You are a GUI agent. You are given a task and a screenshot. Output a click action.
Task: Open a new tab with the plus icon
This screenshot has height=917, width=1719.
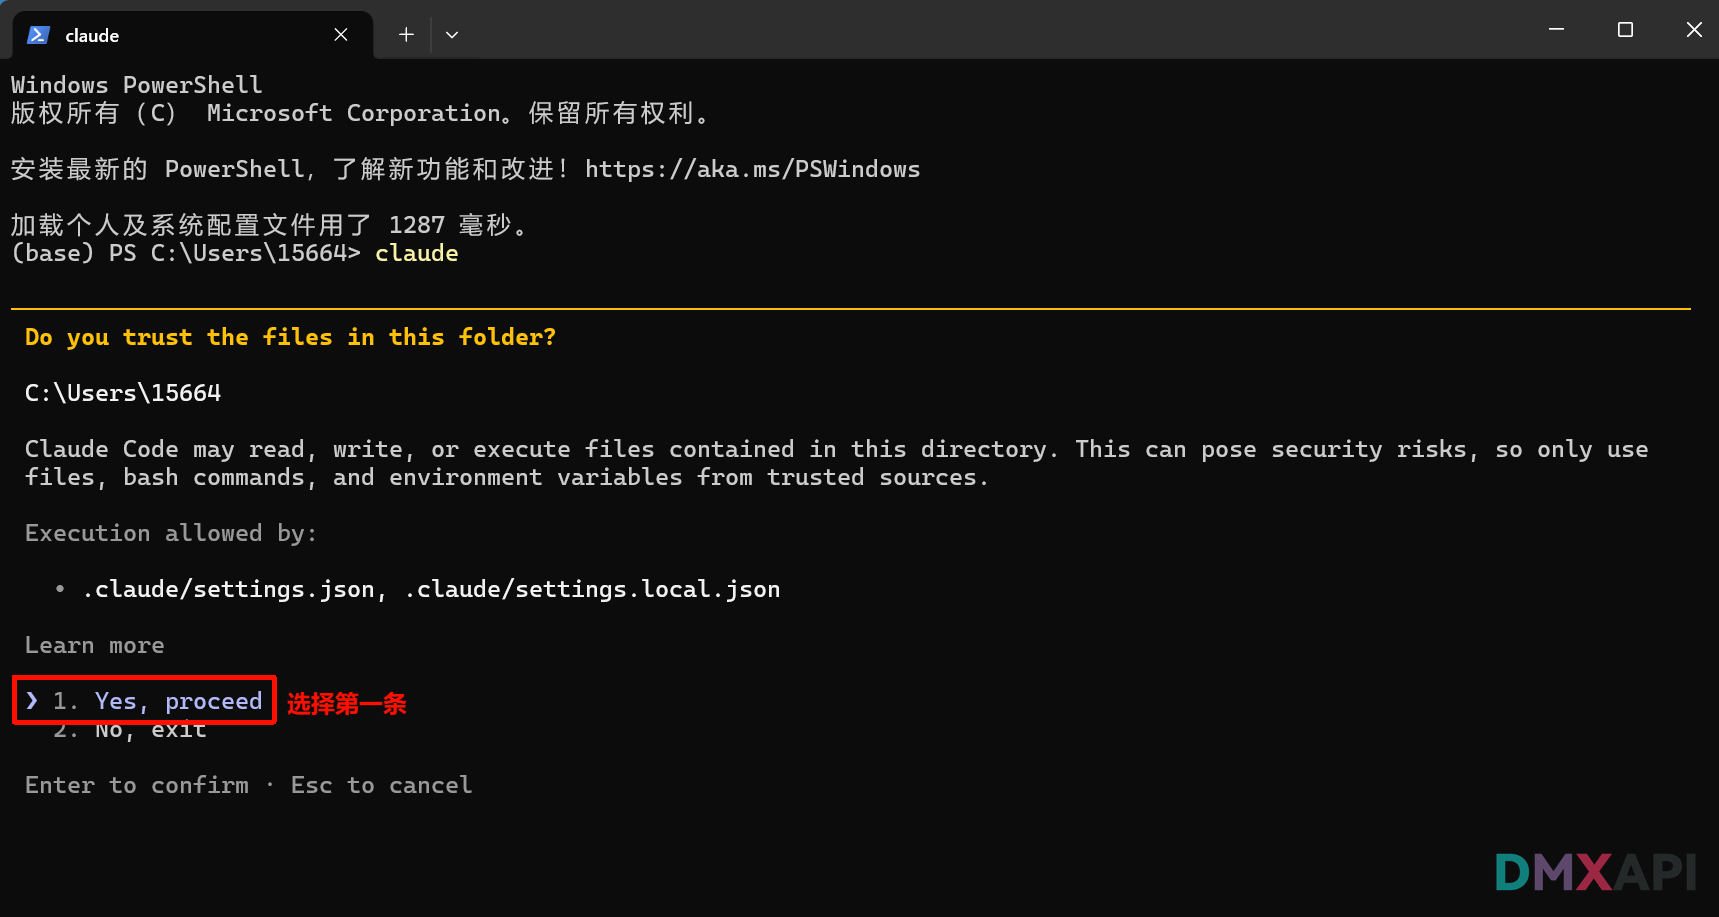tap(406, 35)
